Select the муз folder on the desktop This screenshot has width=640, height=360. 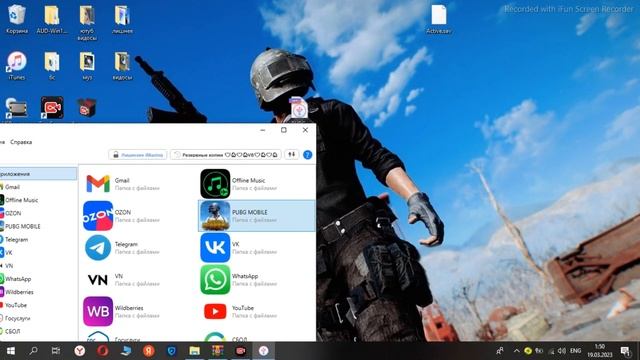pyautogui.click(x=87, y=66)
